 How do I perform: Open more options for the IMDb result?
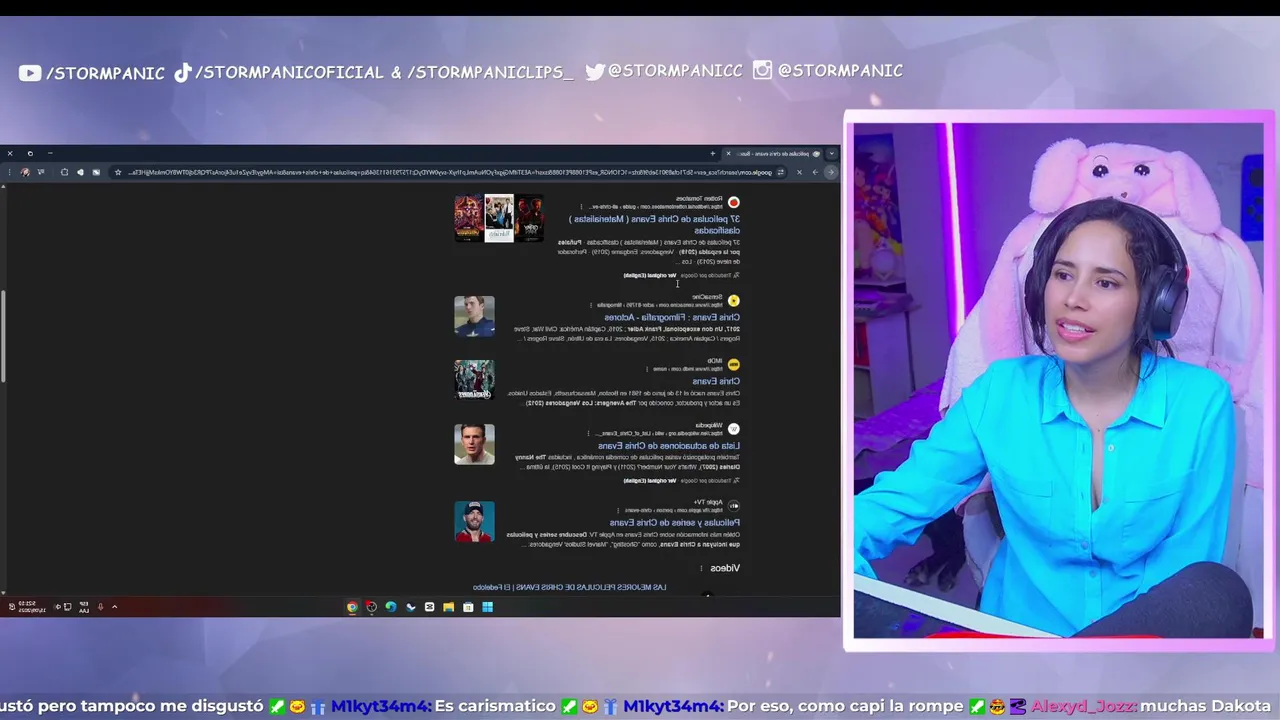click(647, 369)
